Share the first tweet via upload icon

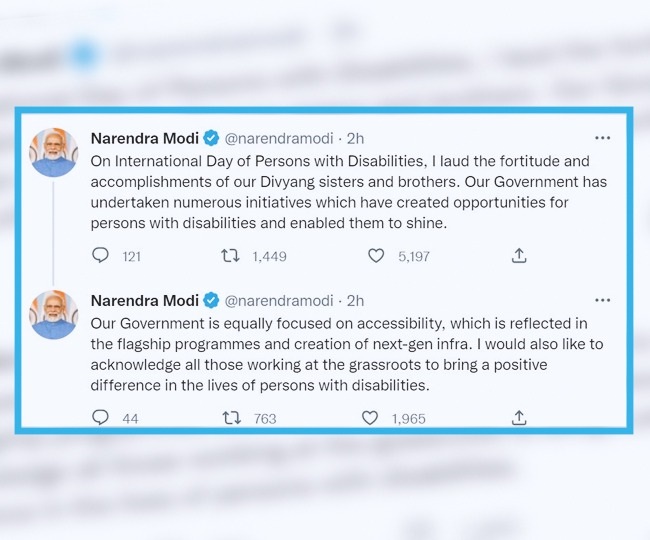tap(519, 256)
